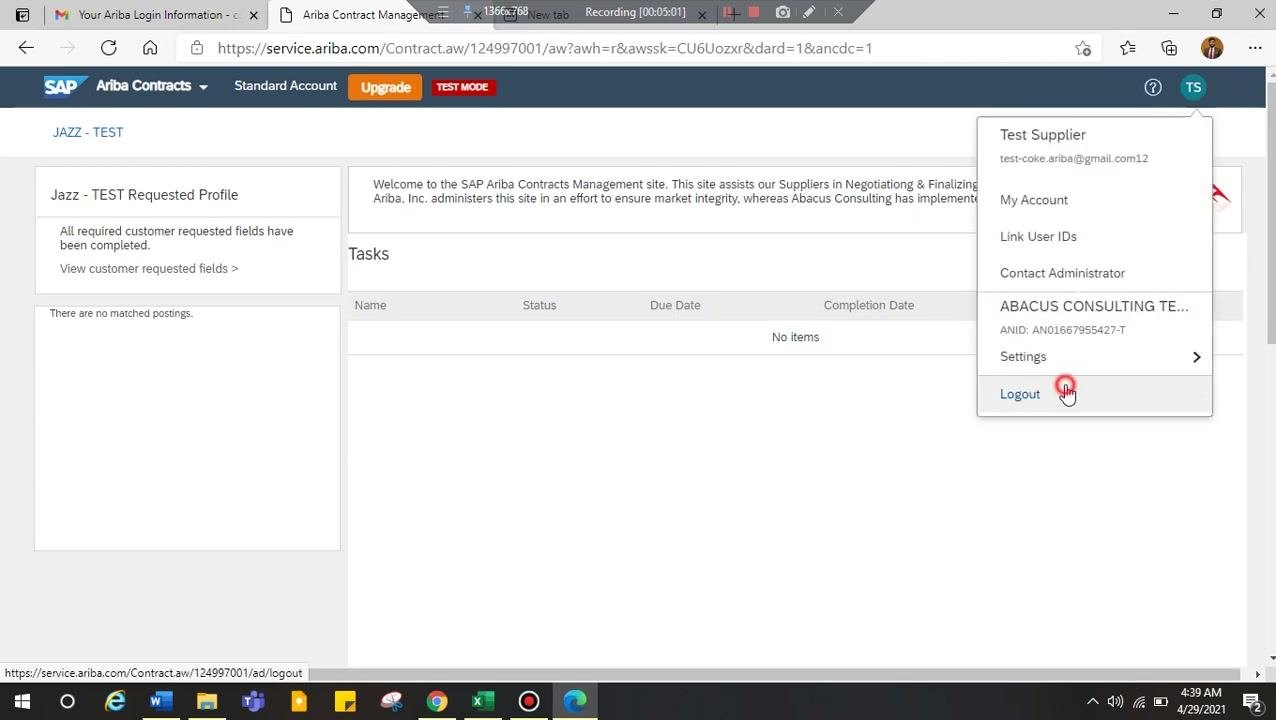Open the volume control
The width and height of the screenshot is (1276, 720).
tap(1115, 701)
